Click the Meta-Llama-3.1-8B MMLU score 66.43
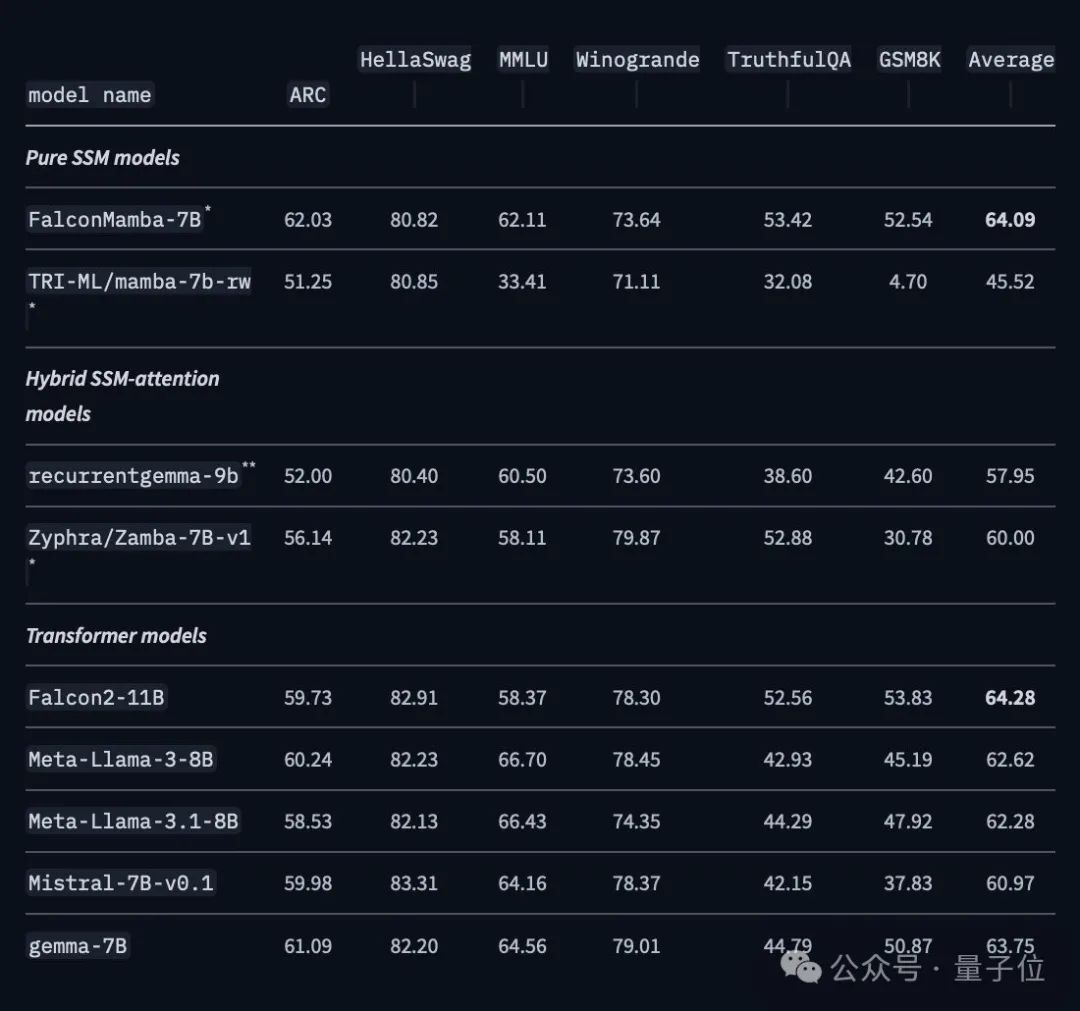 click(522, 822)
